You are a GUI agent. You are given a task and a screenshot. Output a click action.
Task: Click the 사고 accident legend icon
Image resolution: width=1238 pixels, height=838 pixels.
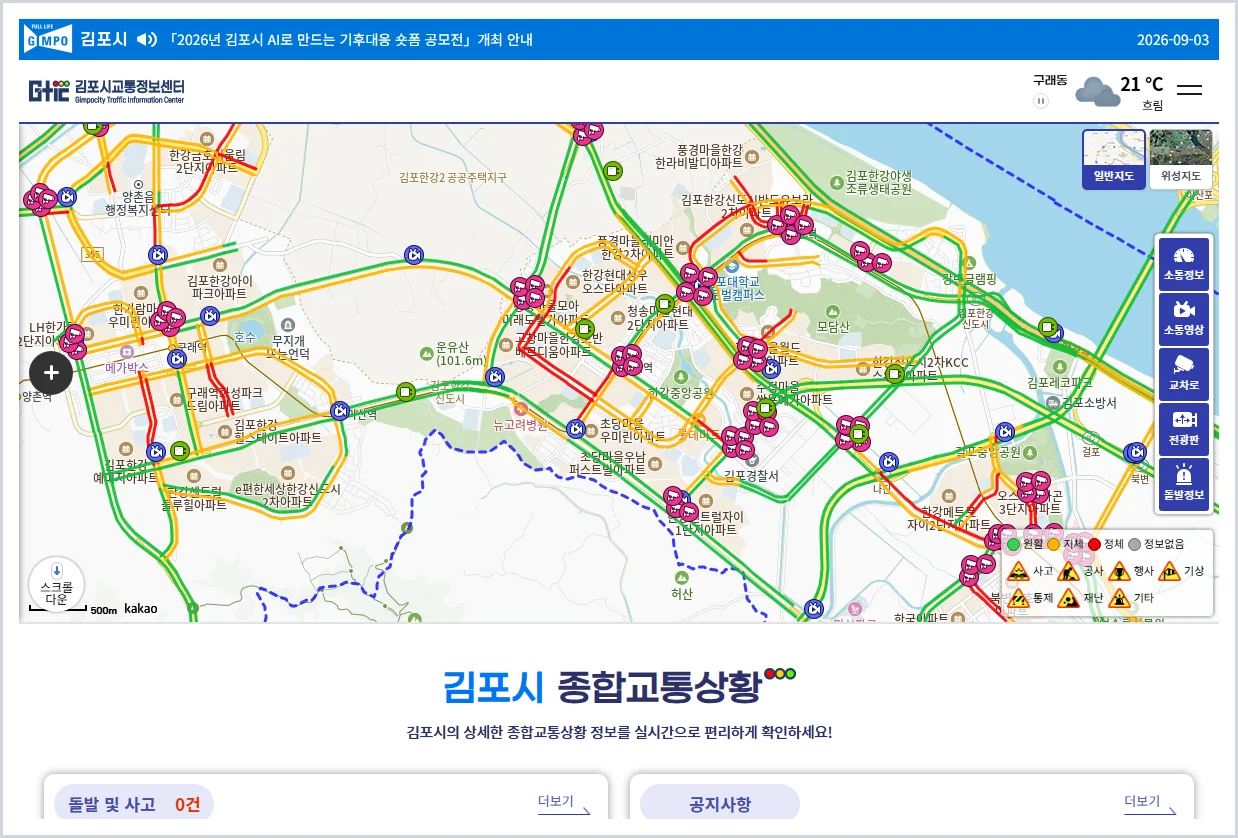(1018, 571)
